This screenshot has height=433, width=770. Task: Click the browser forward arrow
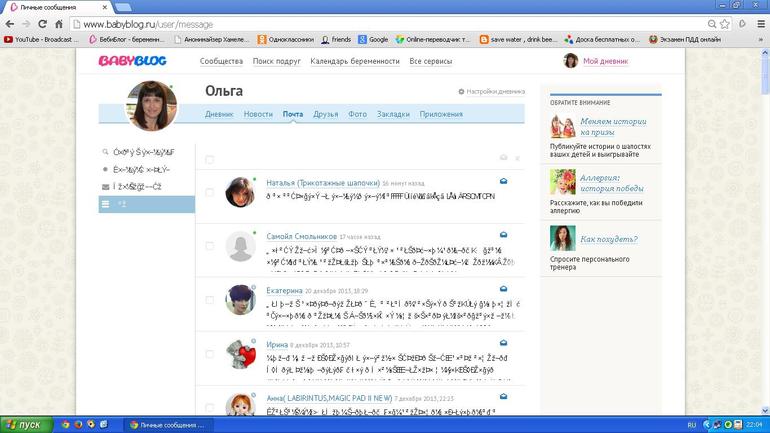[26, 24]
